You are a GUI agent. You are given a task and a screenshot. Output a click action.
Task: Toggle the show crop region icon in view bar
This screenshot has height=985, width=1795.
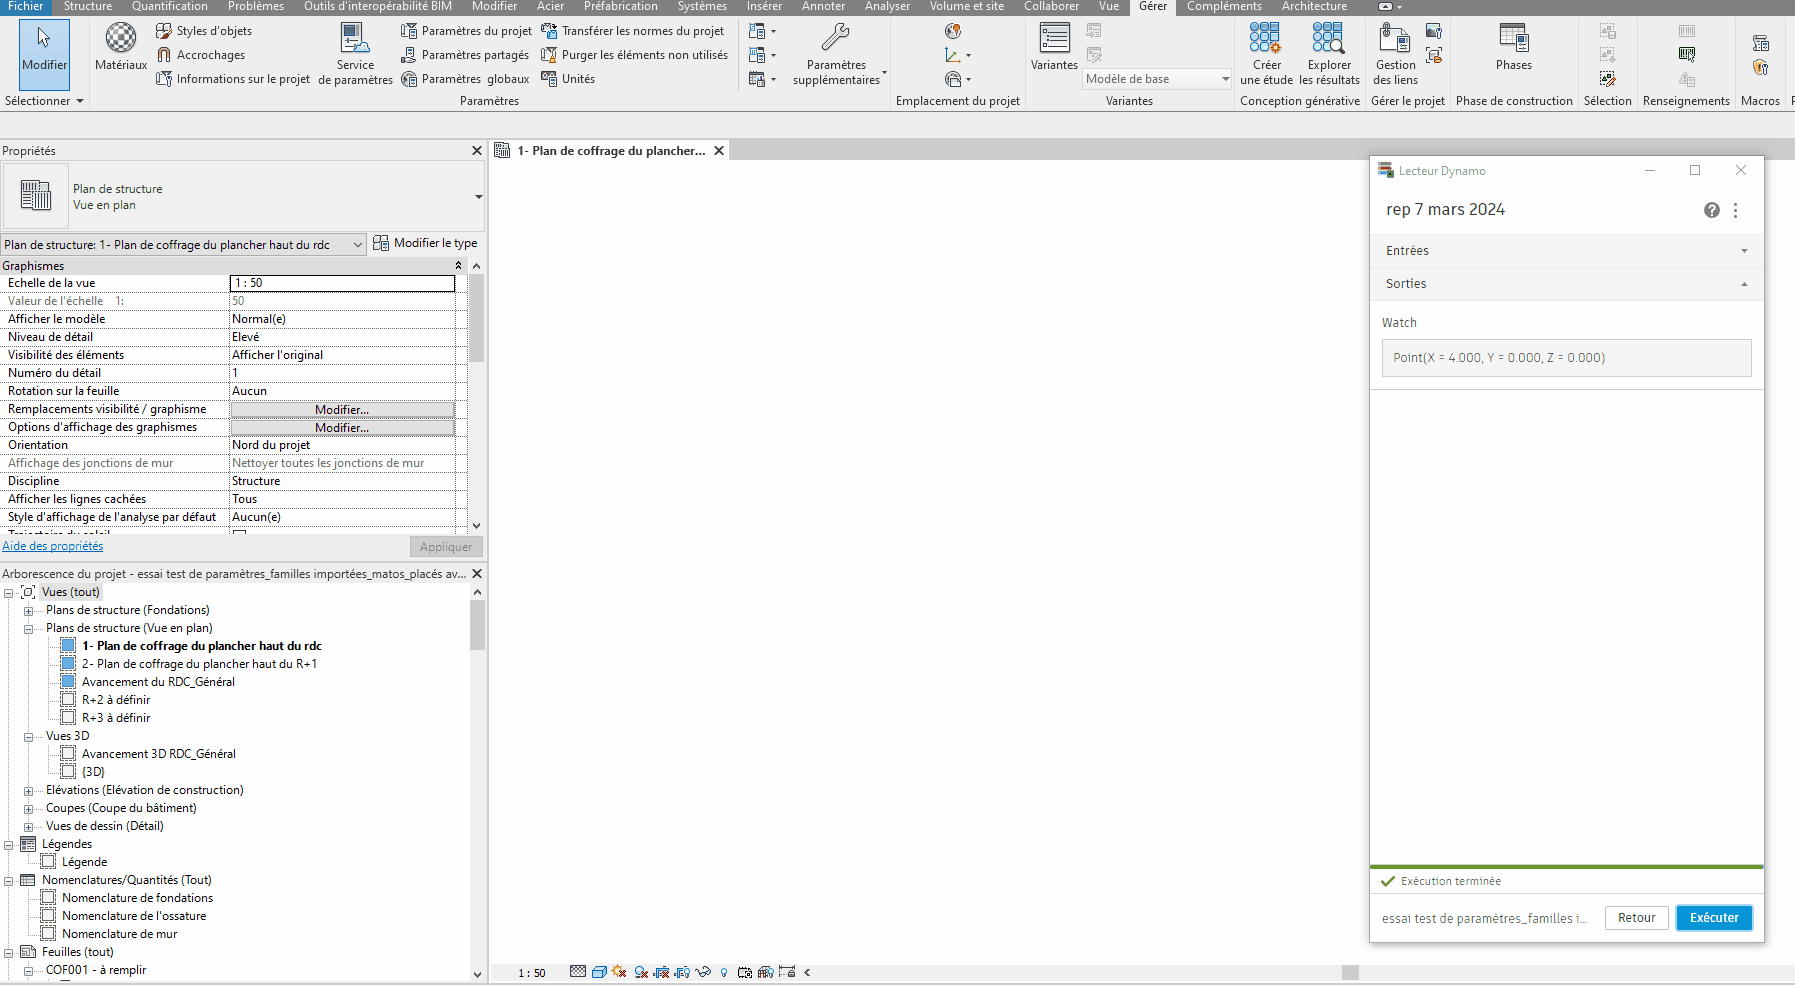tap(682, 972)
